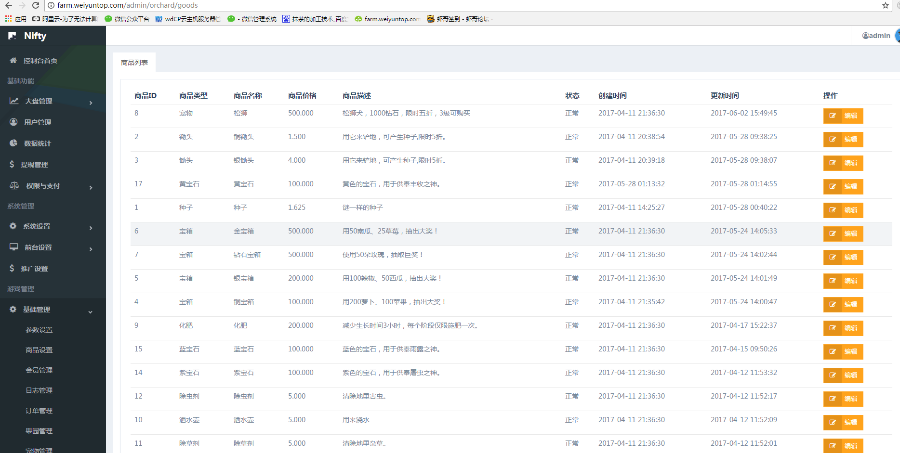
Task: Open 订单管理 in the sidebar submenu
Action: pos(39,410)
